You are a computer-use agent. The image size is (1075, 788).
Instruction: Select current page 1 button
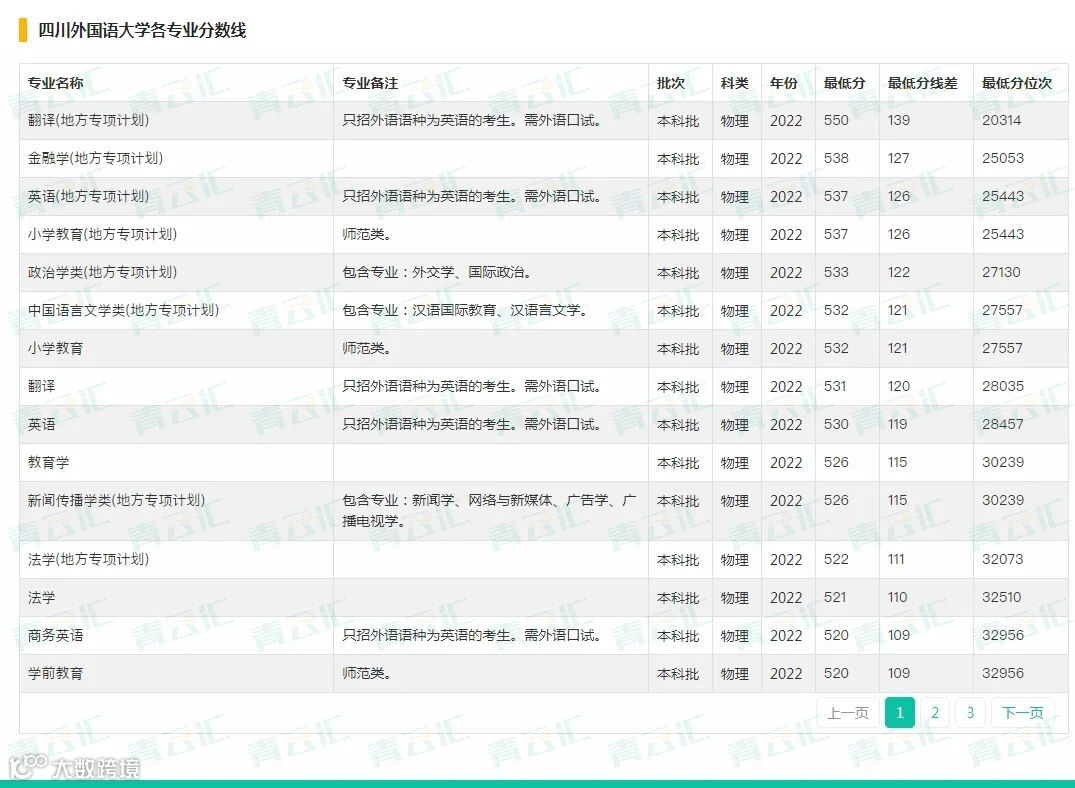pos(899,713)
